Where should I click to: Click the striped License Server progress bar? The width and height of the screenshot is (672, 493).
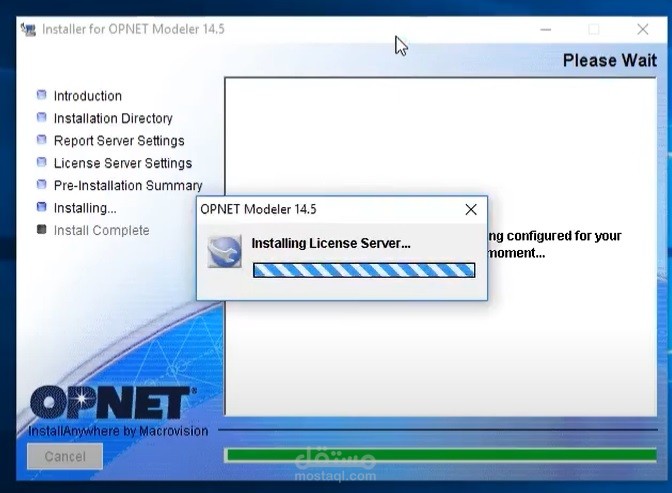(364, 270)
